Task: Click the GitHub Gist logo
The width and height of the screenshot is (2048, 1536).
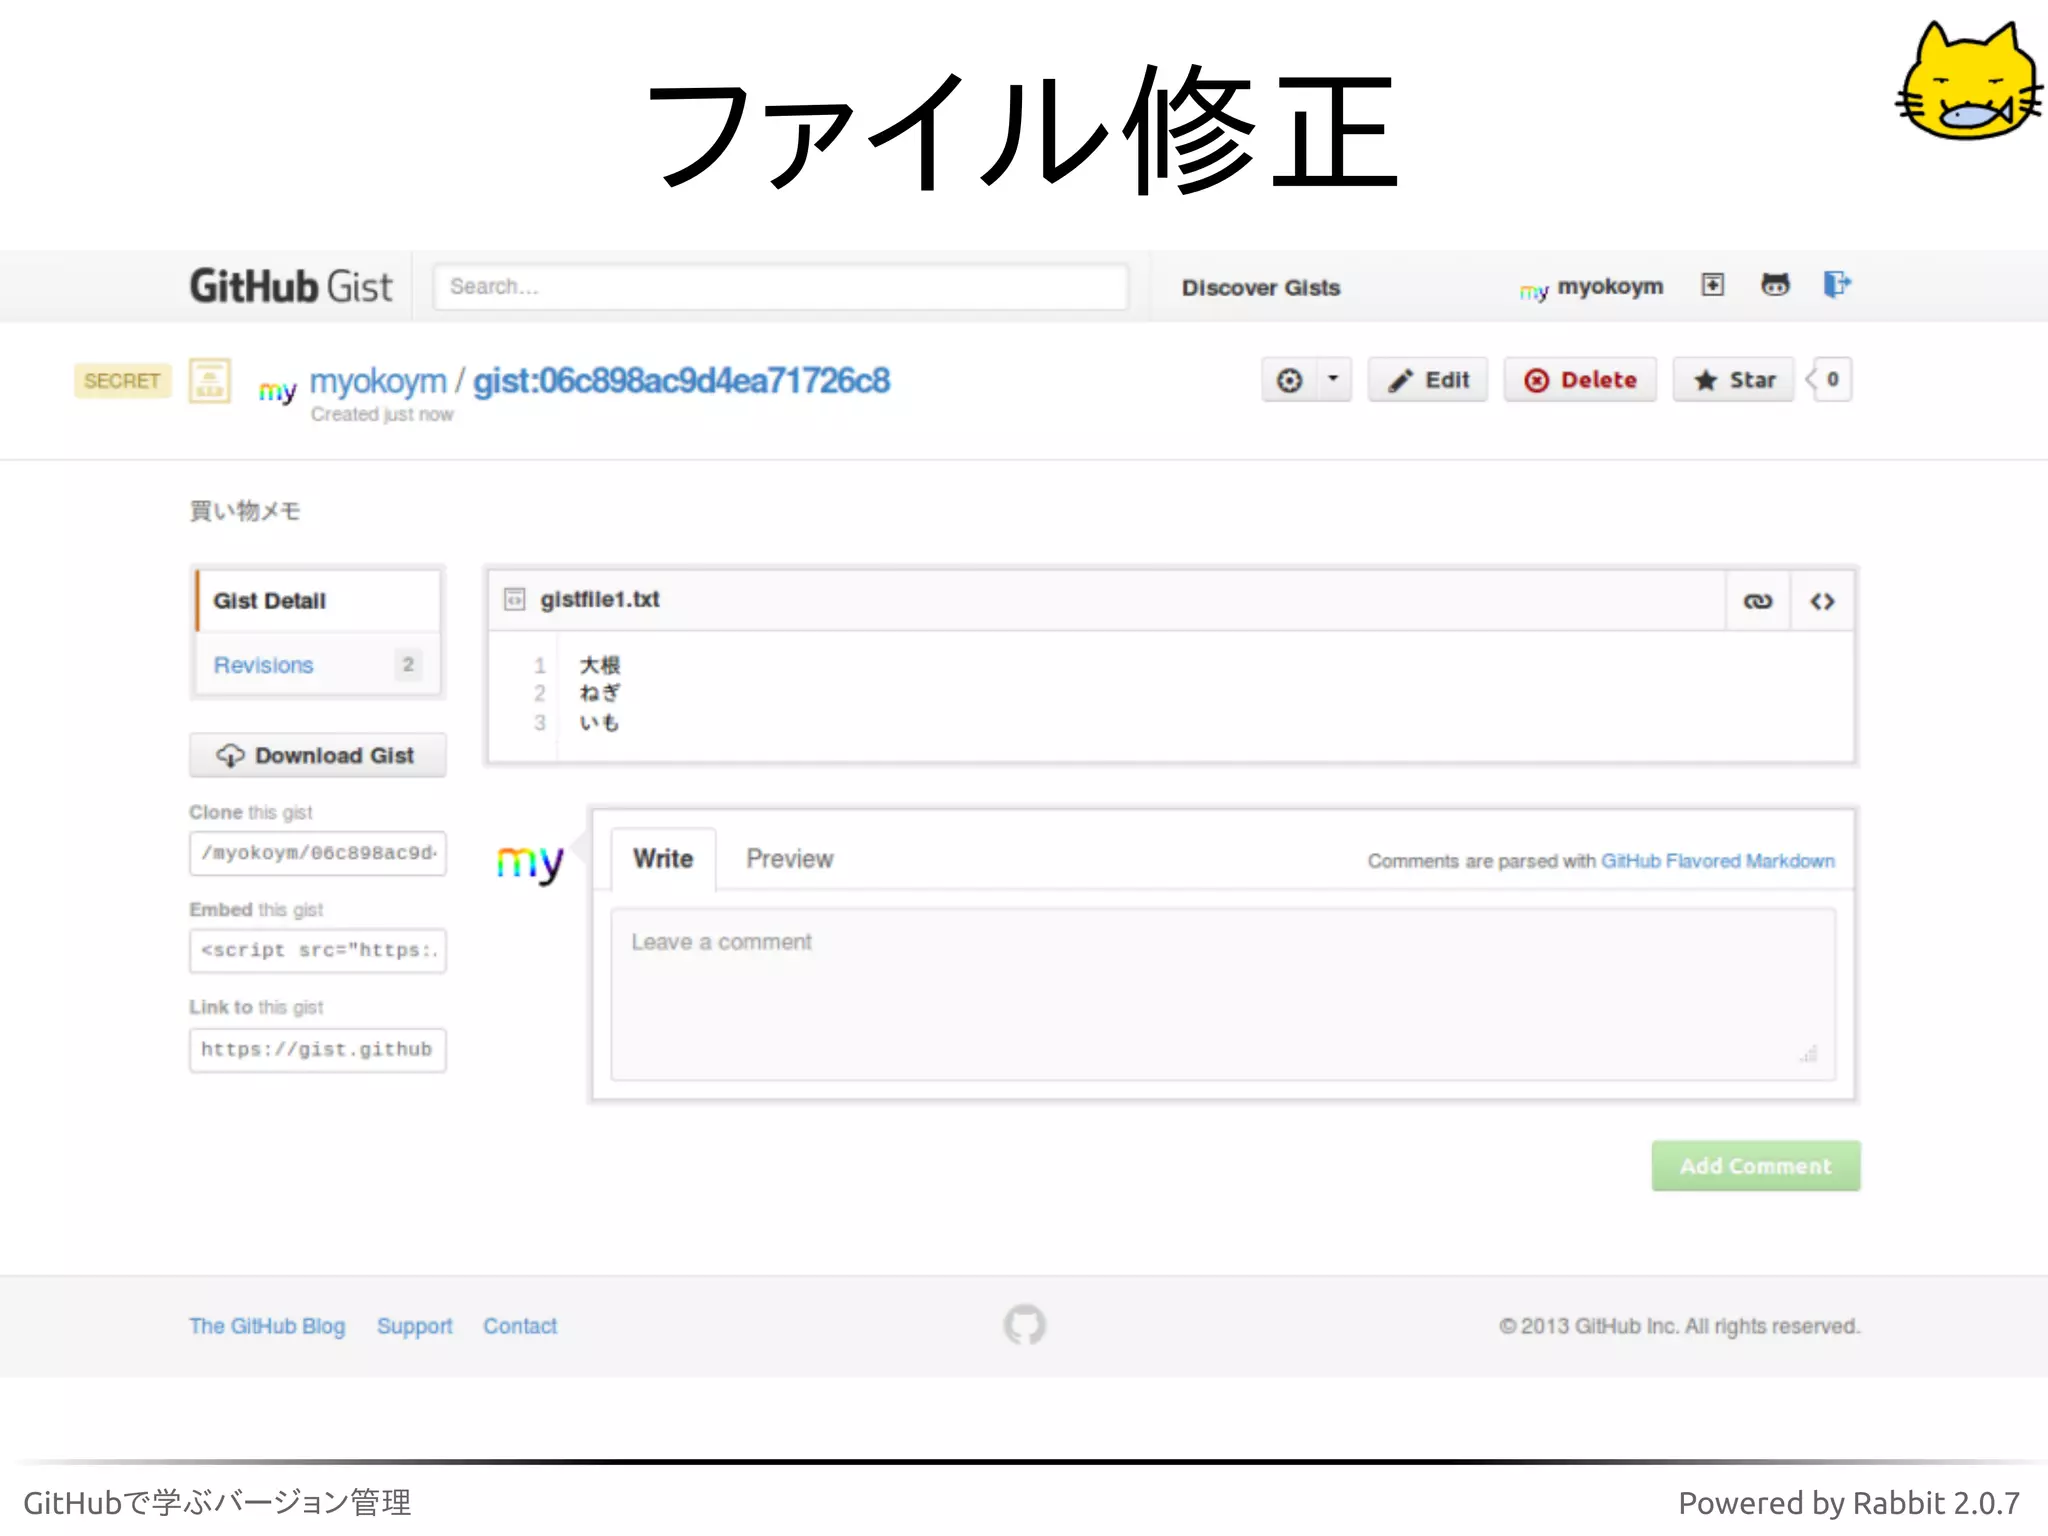Action: (x=291, y=287)
